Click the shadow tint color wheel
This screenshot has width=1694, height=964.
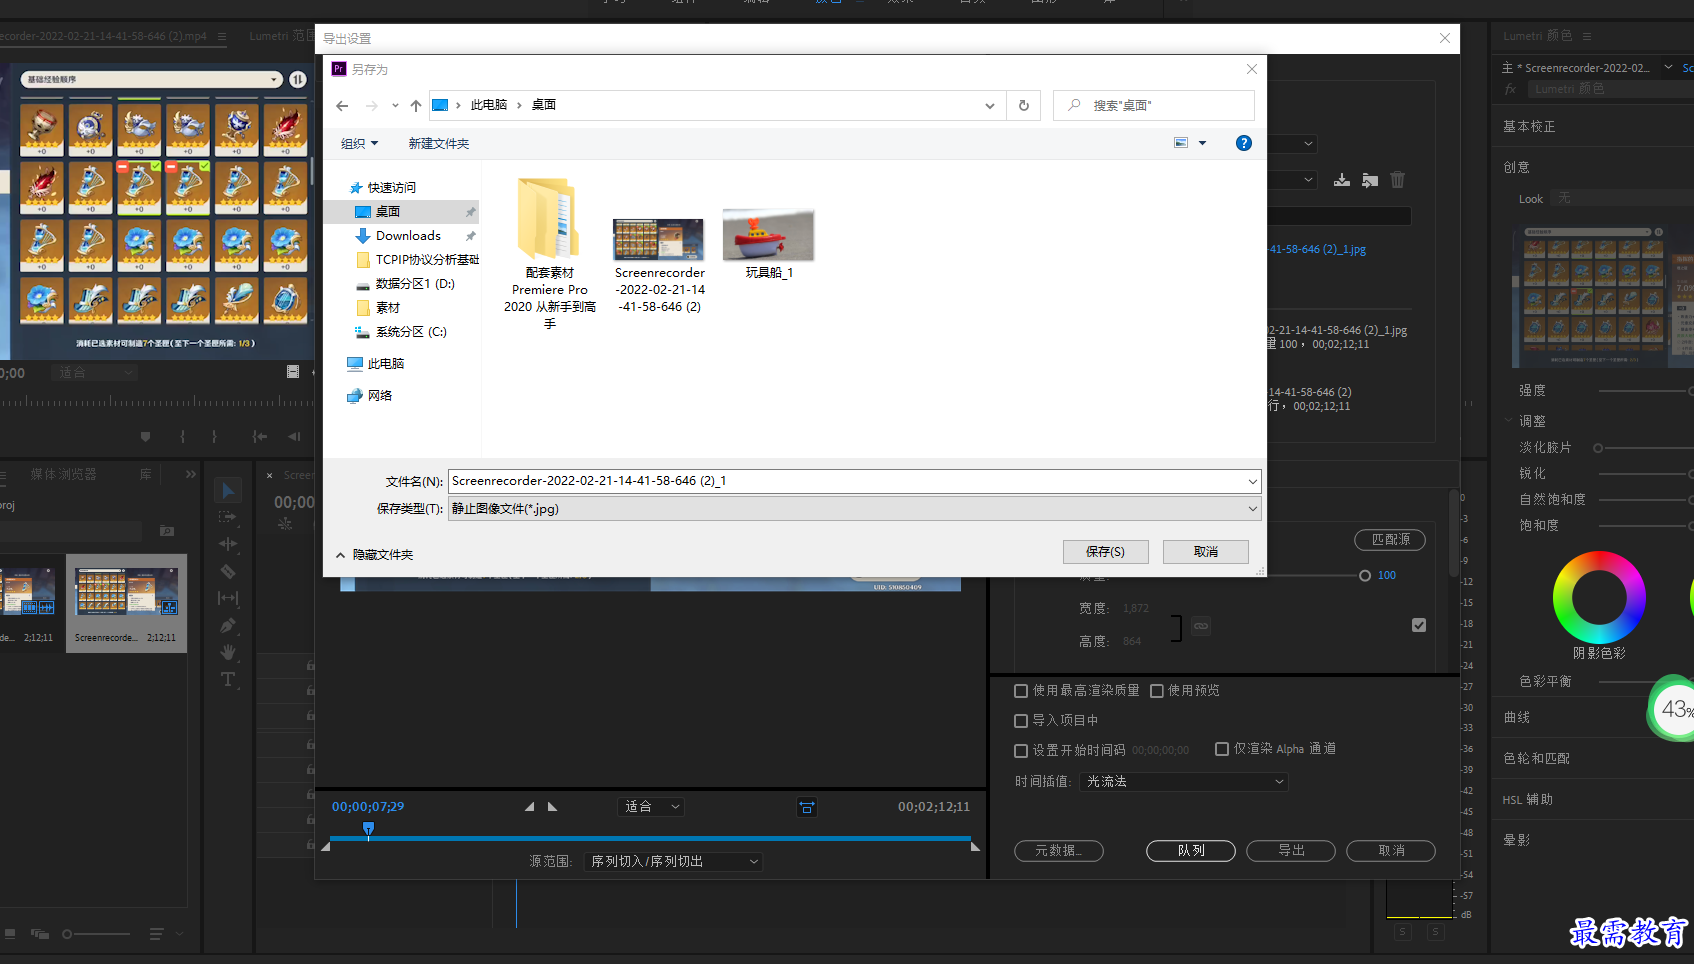pyautogui.click(x=1599, y=598)
